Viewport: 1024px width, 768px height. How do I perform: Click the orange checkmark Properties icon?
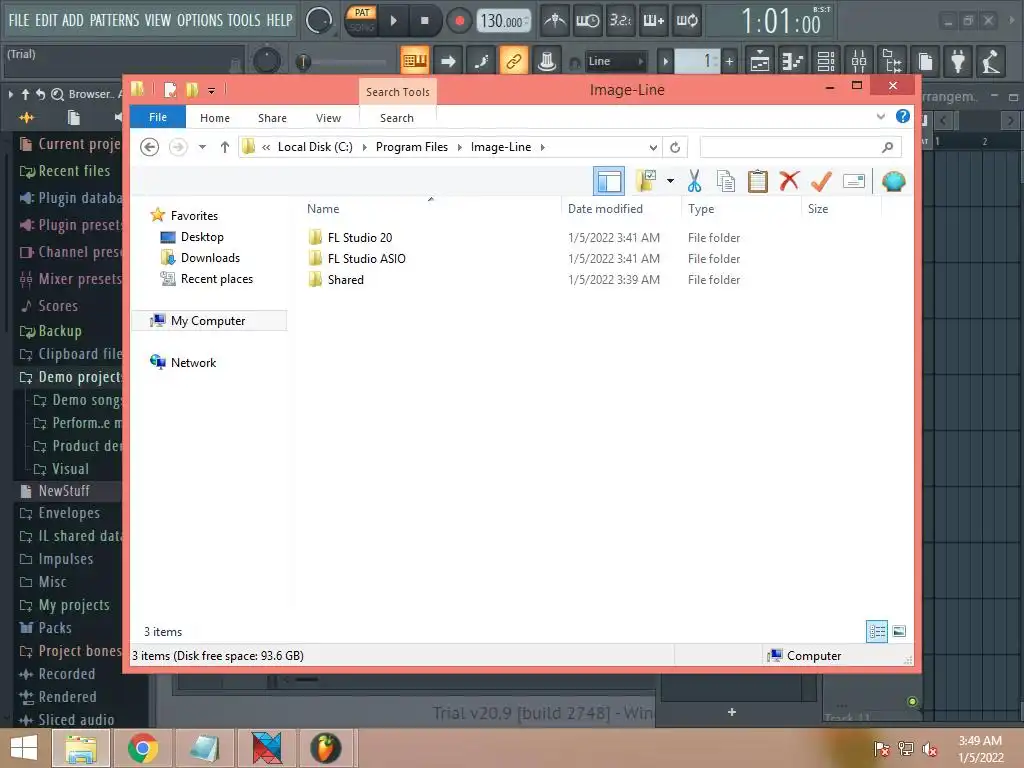pos(822,181)
